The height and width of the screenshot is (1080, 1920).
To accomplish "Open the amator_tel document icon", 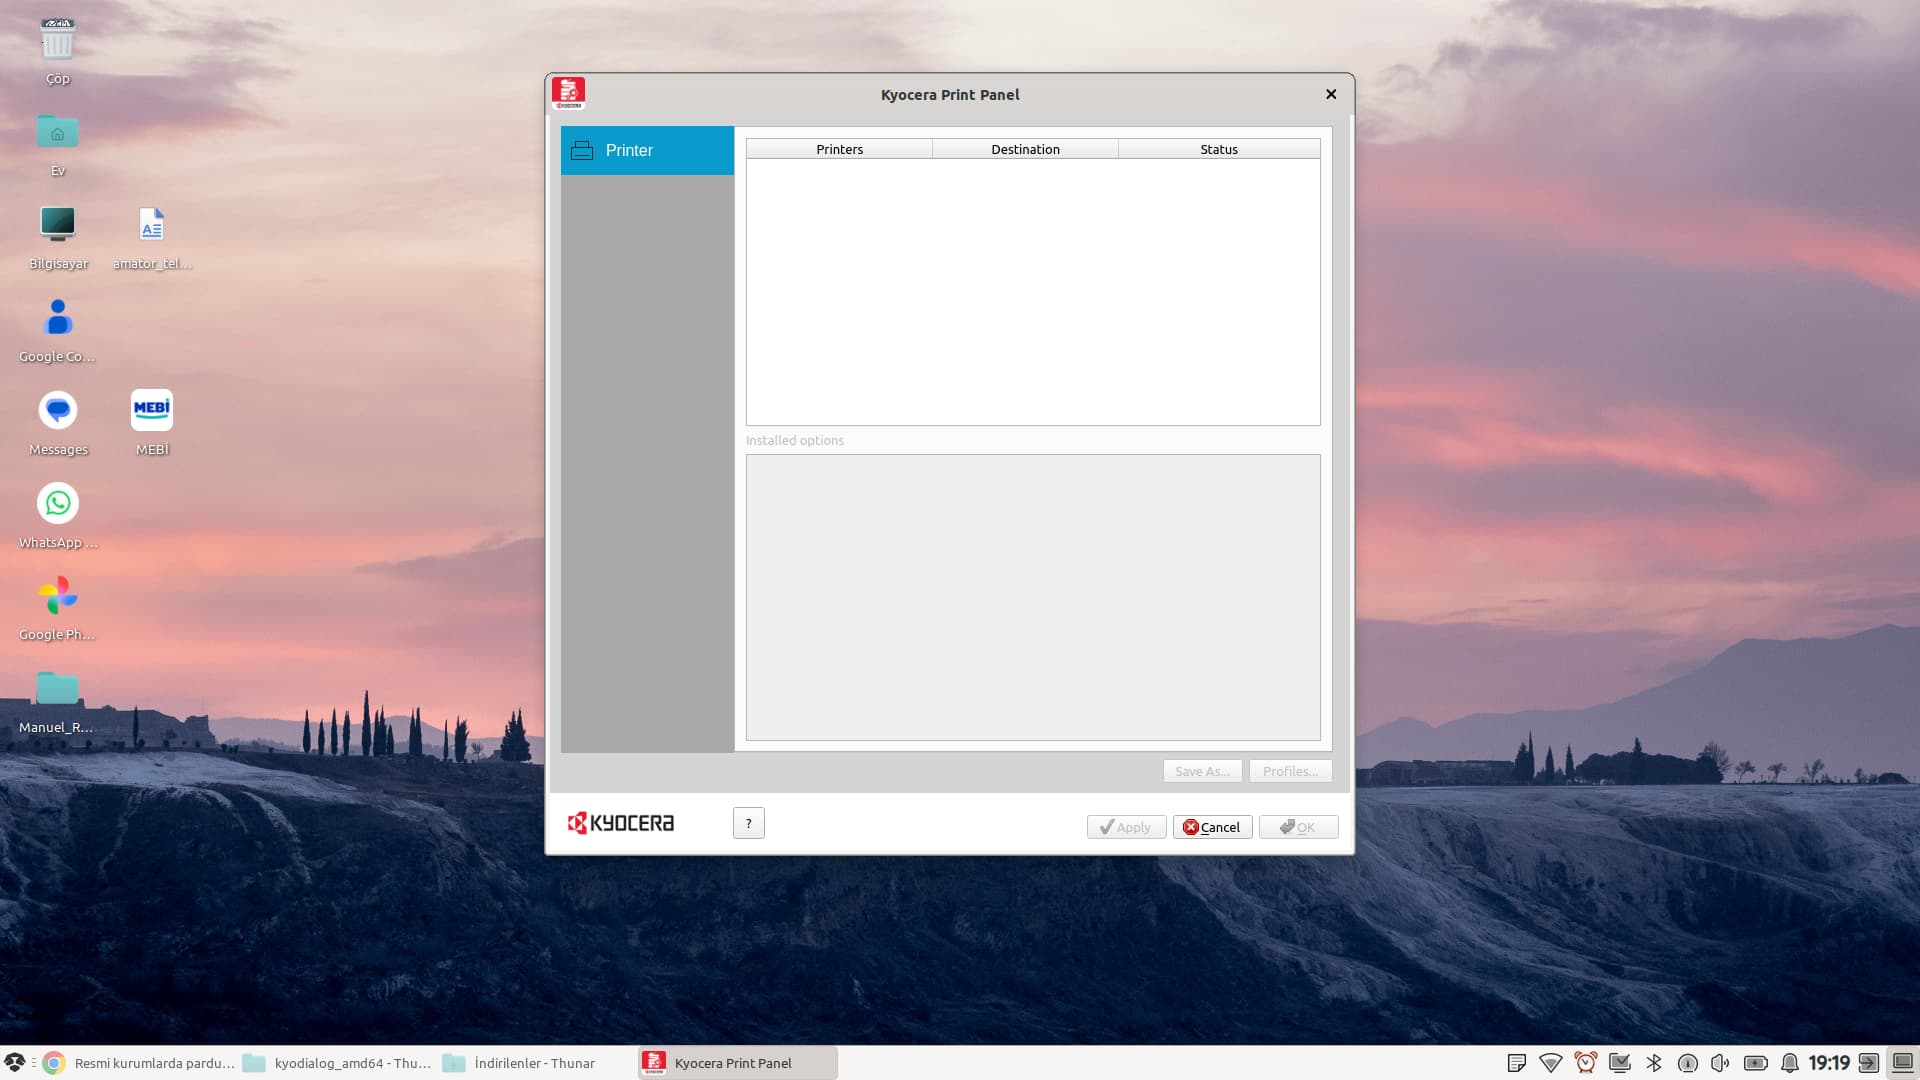I will coord(152,226).
